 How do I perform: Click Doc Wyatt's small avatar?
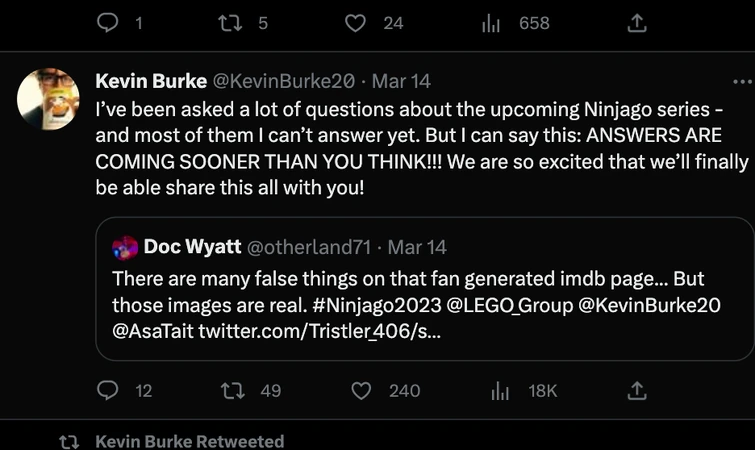tap(125, 247)
